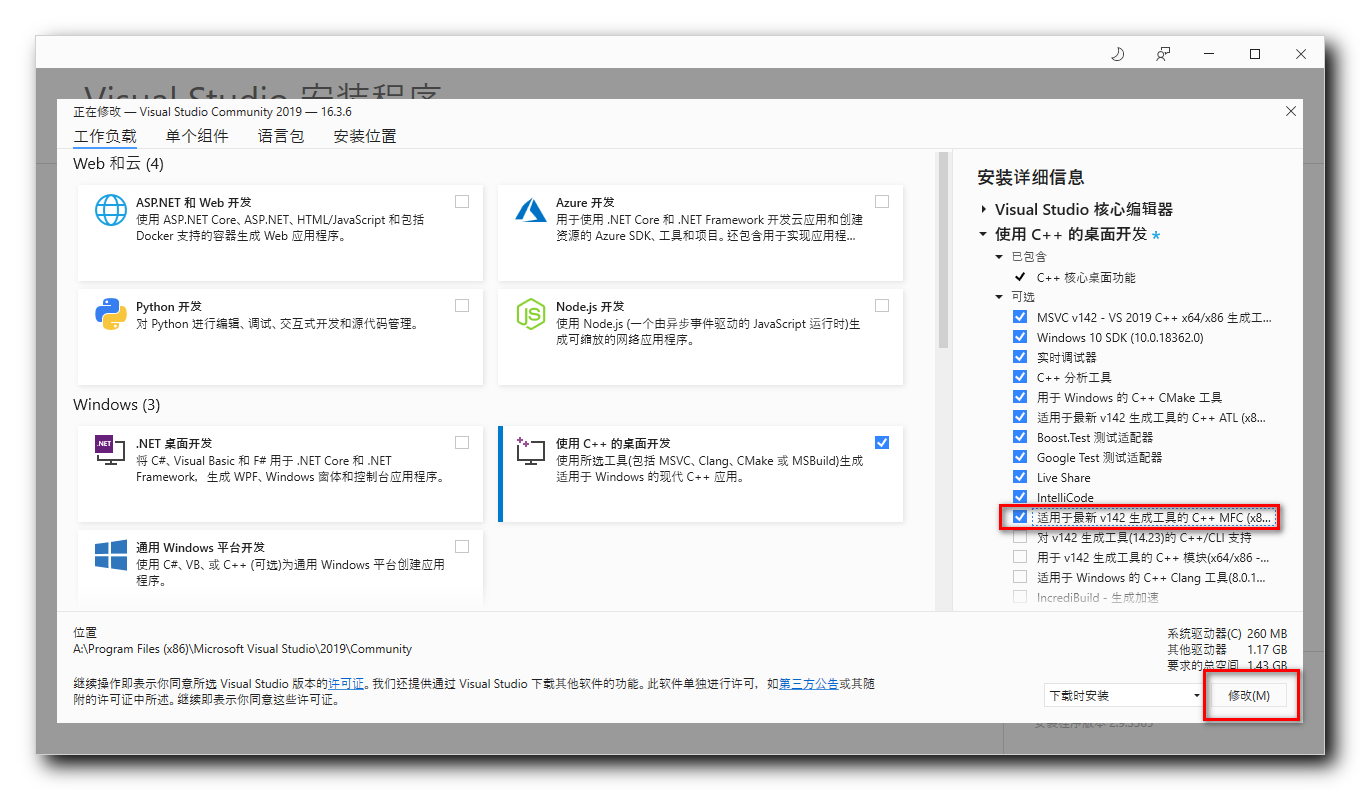Uncheck MSVC v142 build tools option
This screenshot has width=1360, height=790.
point(1020,317)
